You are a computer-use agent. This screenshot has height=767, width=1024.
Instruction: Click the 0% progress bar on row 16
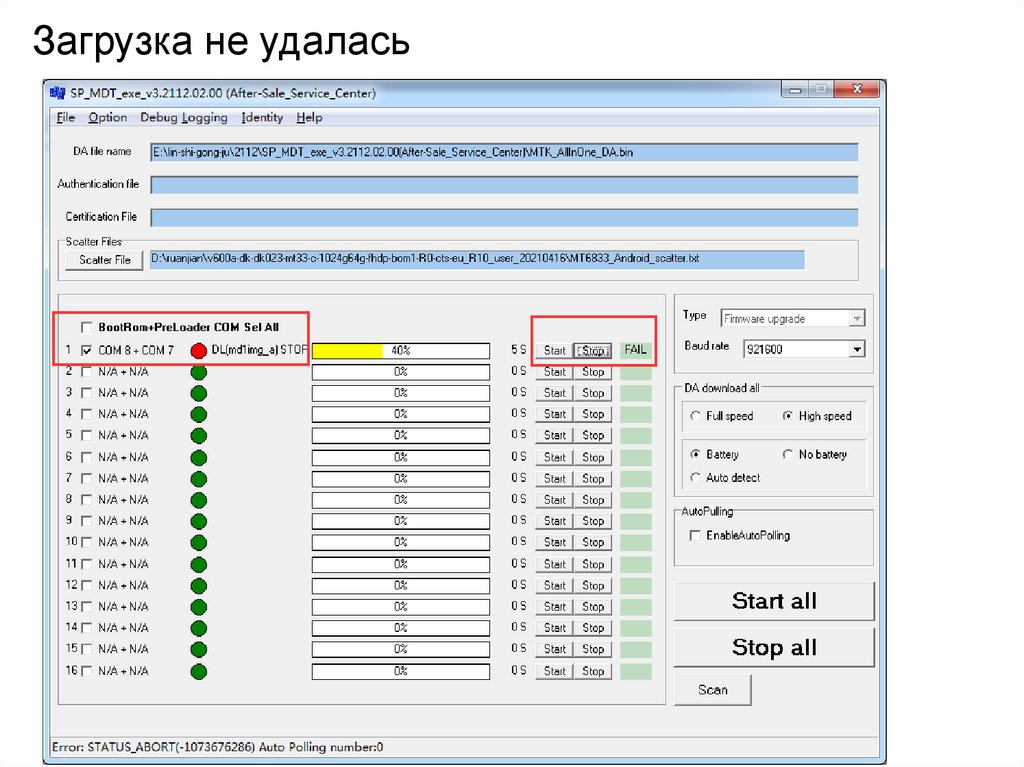click(401, 672)
